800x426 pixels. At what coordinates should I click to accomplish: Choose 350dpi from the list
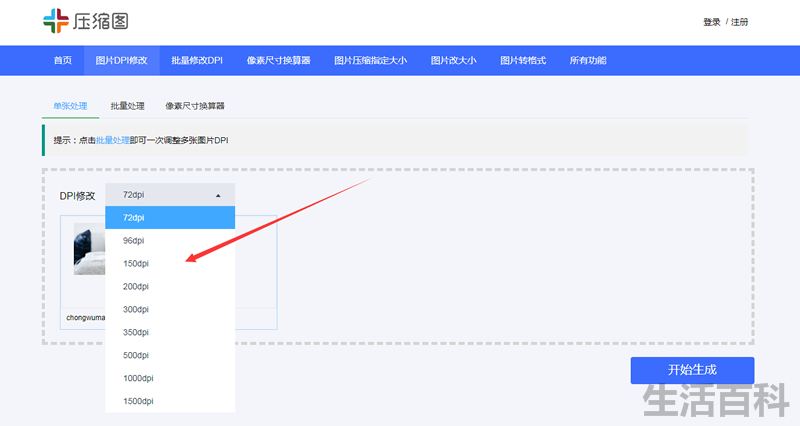[170, 332]
